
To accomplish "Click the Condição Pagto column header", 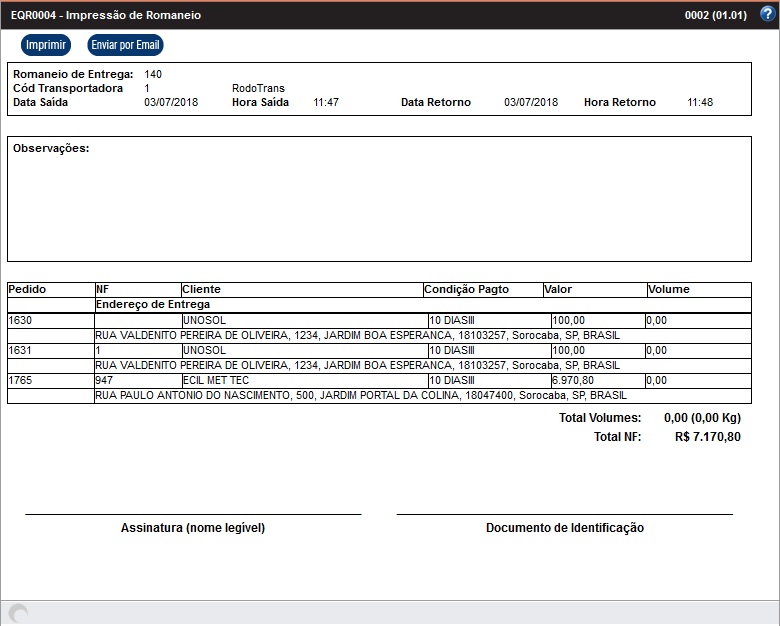I will pos(467,289).
